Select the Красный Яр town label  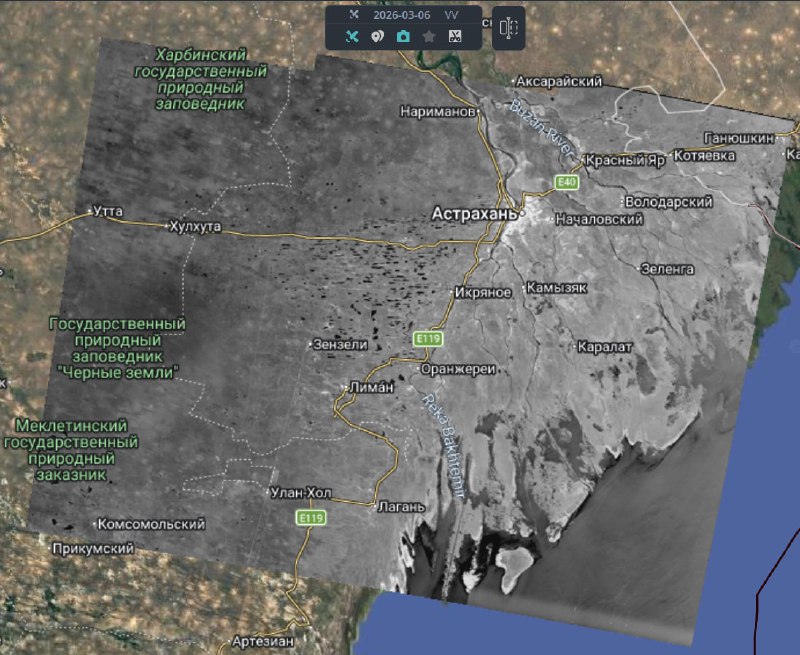[x=625, y=160]
